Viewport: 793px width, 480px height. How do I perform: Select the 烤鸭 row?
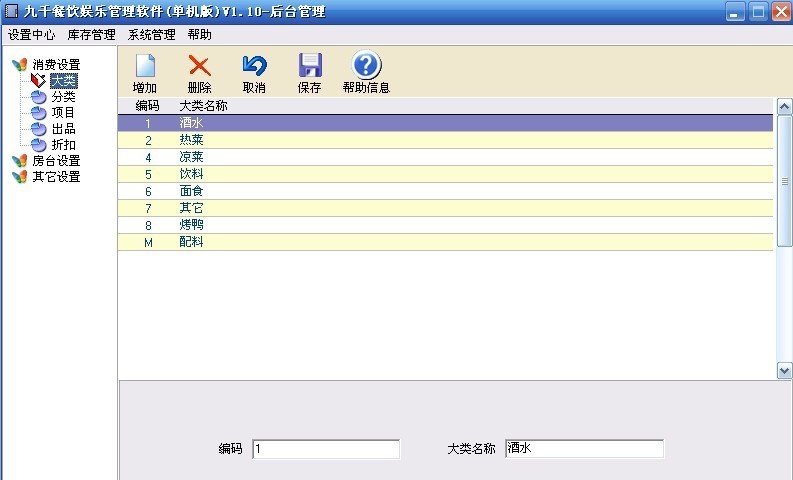(445, 225)
